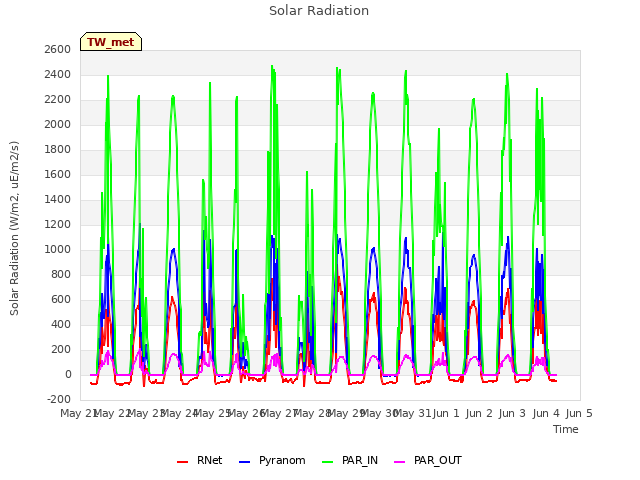640x480 pixels.
Task: Click the Jun 3 x-axis date label
Action: pos(513,413)
